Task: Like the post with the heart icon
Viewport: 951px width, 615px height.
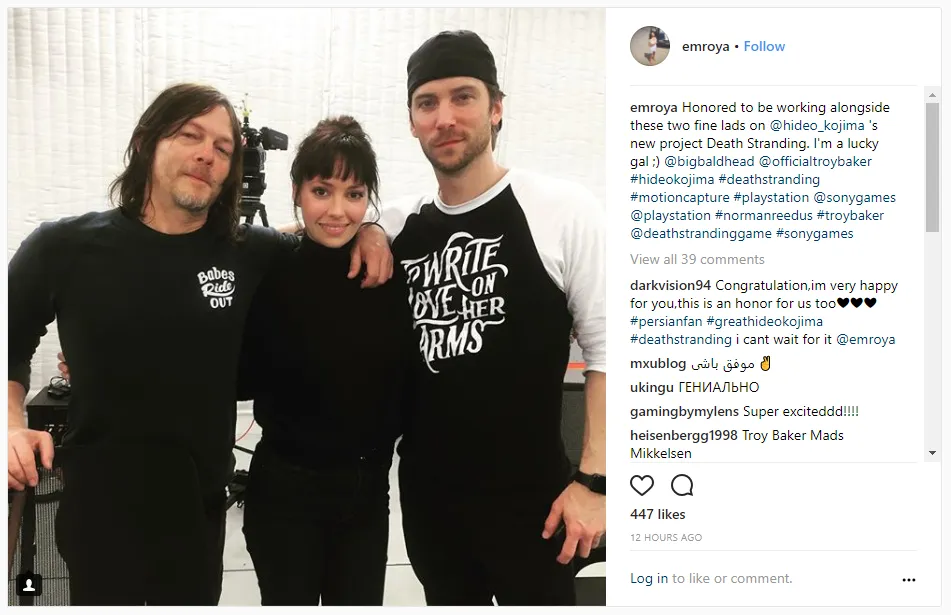Action: (x=642, y=486)
